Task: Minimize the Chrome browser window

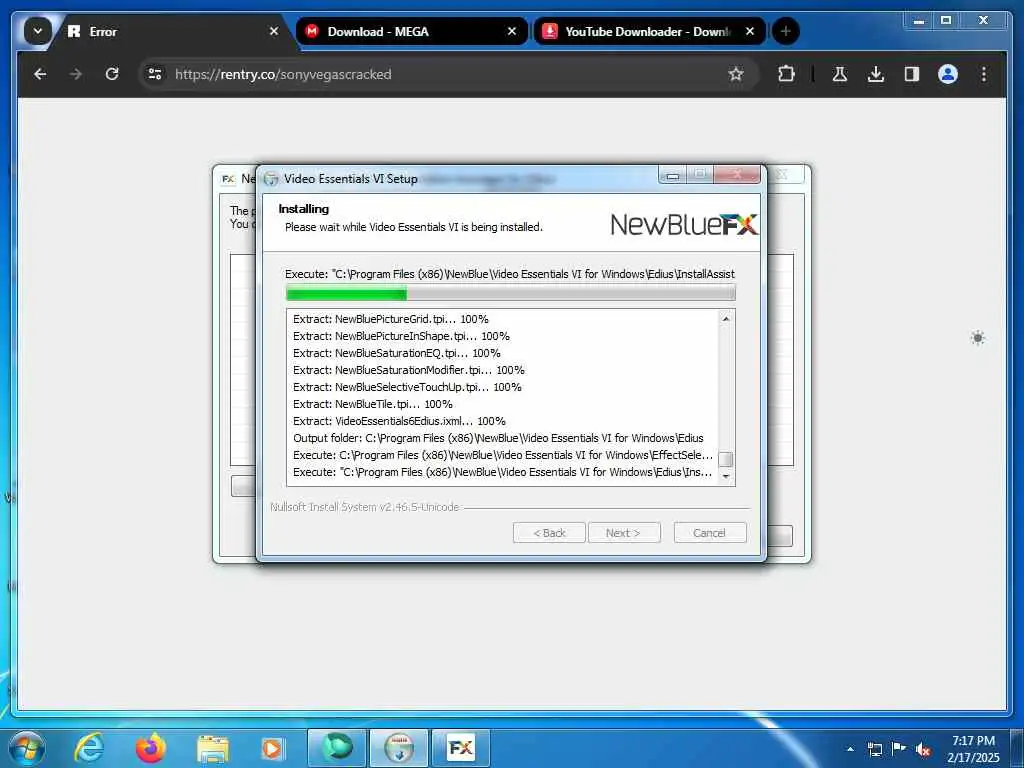Action: [919, 21]
